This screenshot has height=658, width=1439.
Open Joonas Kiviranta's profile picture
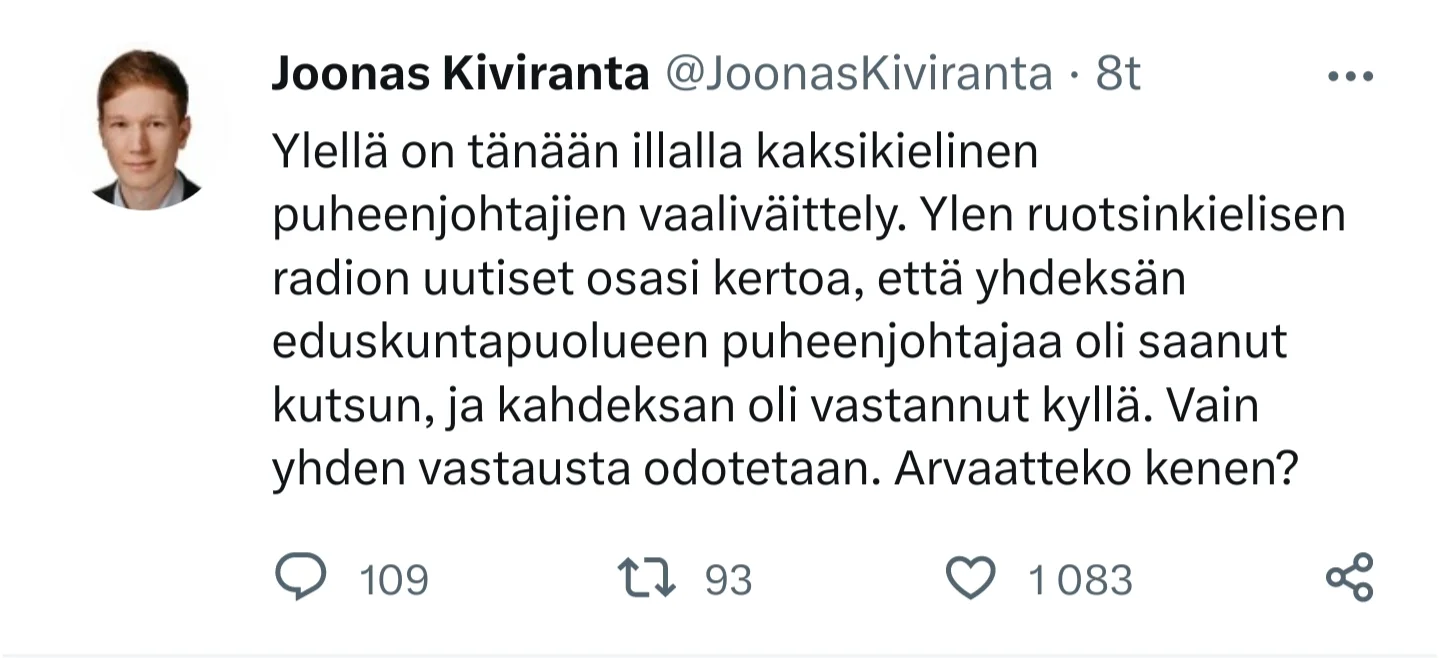click(x=143, y=127)
